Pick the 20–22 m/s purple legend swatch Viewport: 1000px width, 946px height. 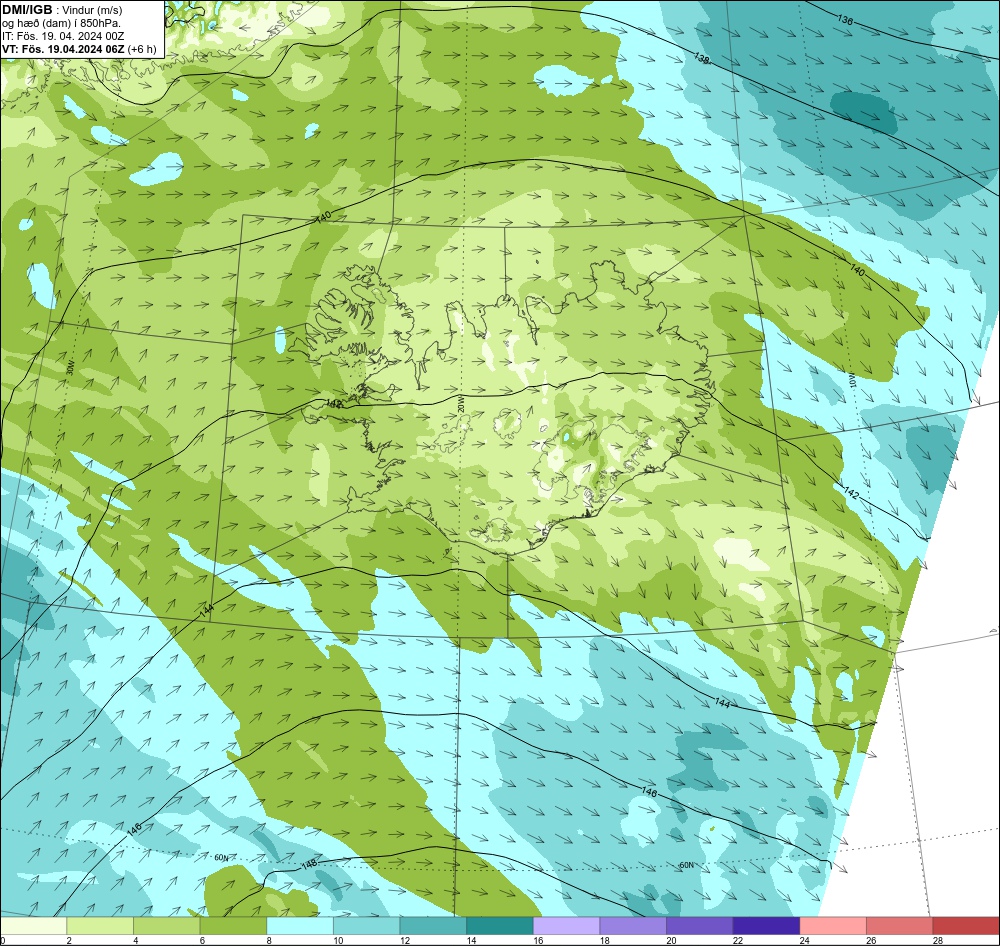(700, 926)
